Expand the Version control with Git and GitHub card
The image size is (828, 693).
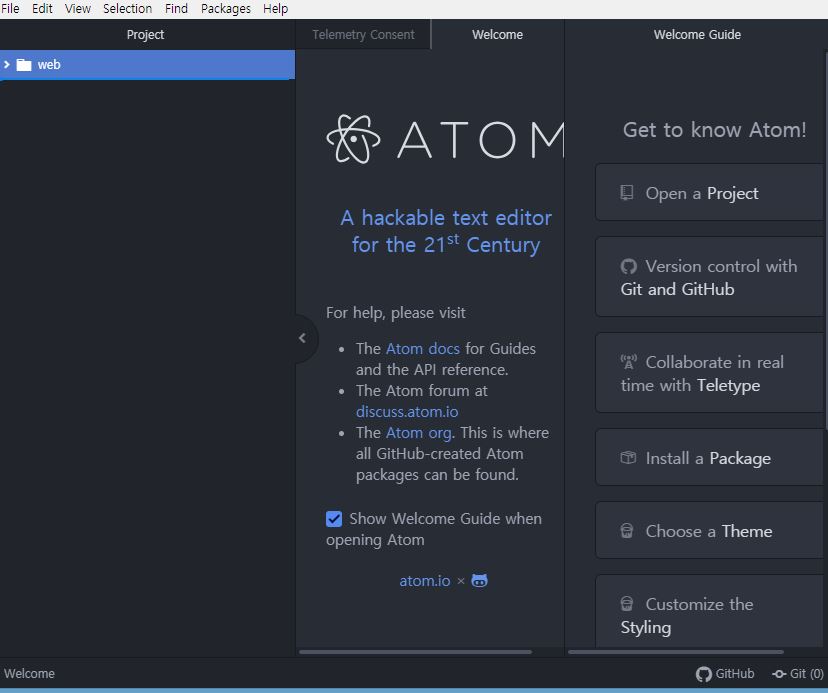point(711,277)
